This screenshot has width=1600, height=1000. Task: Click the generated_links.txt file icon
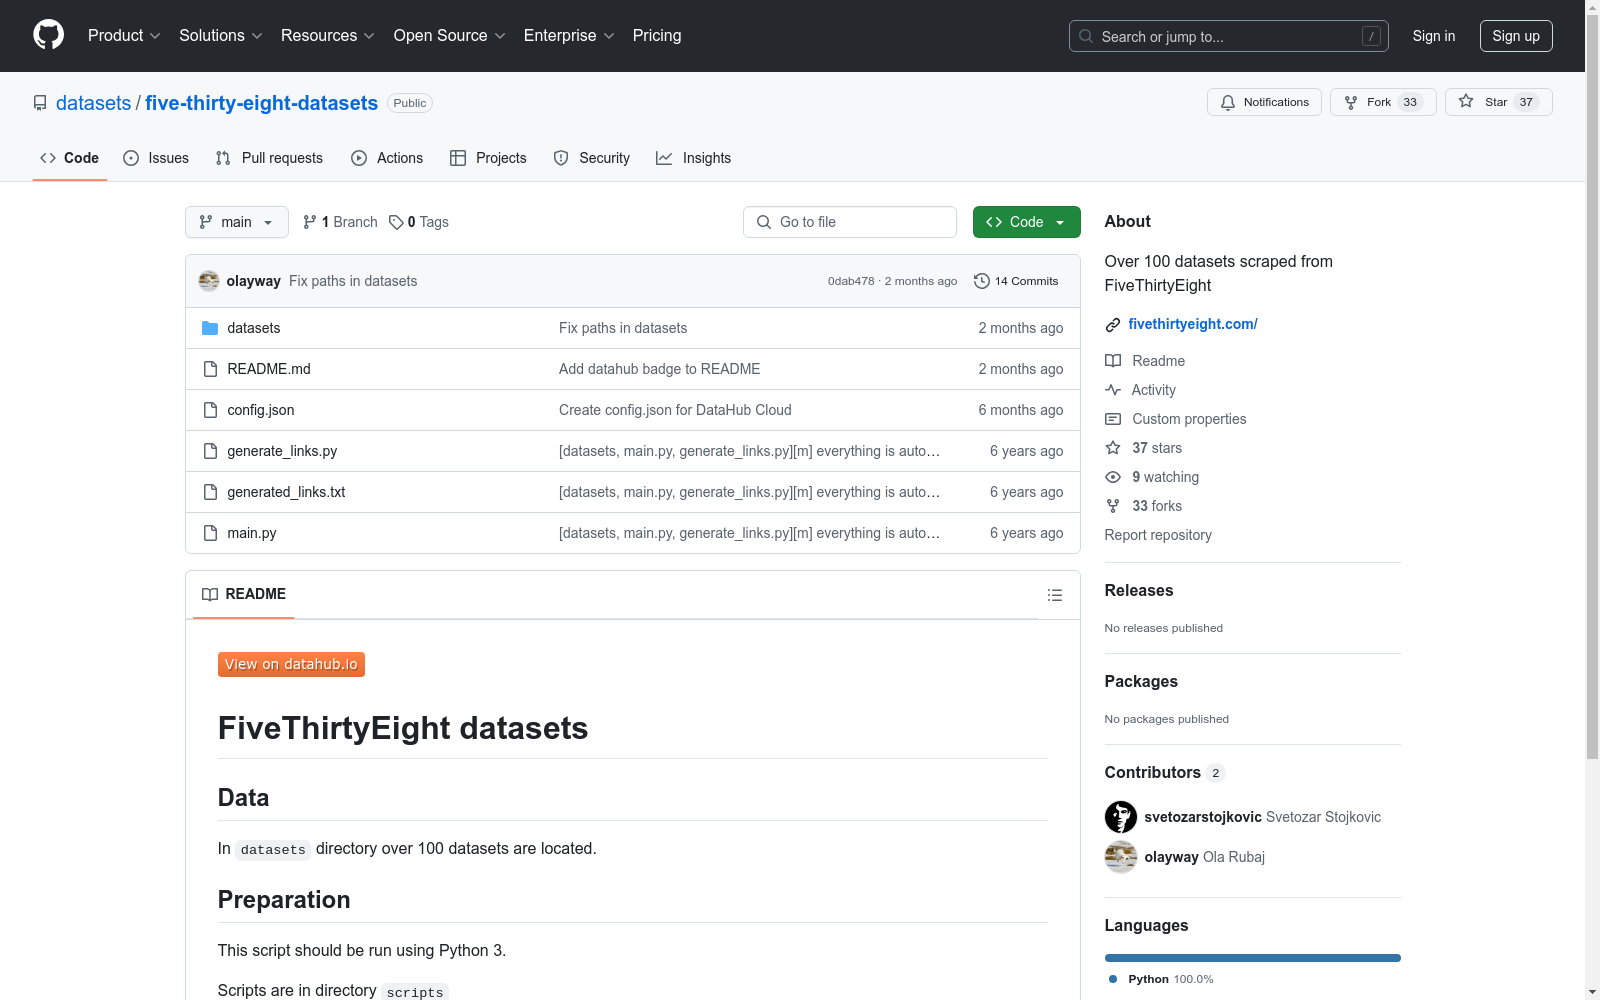[210, 492]
